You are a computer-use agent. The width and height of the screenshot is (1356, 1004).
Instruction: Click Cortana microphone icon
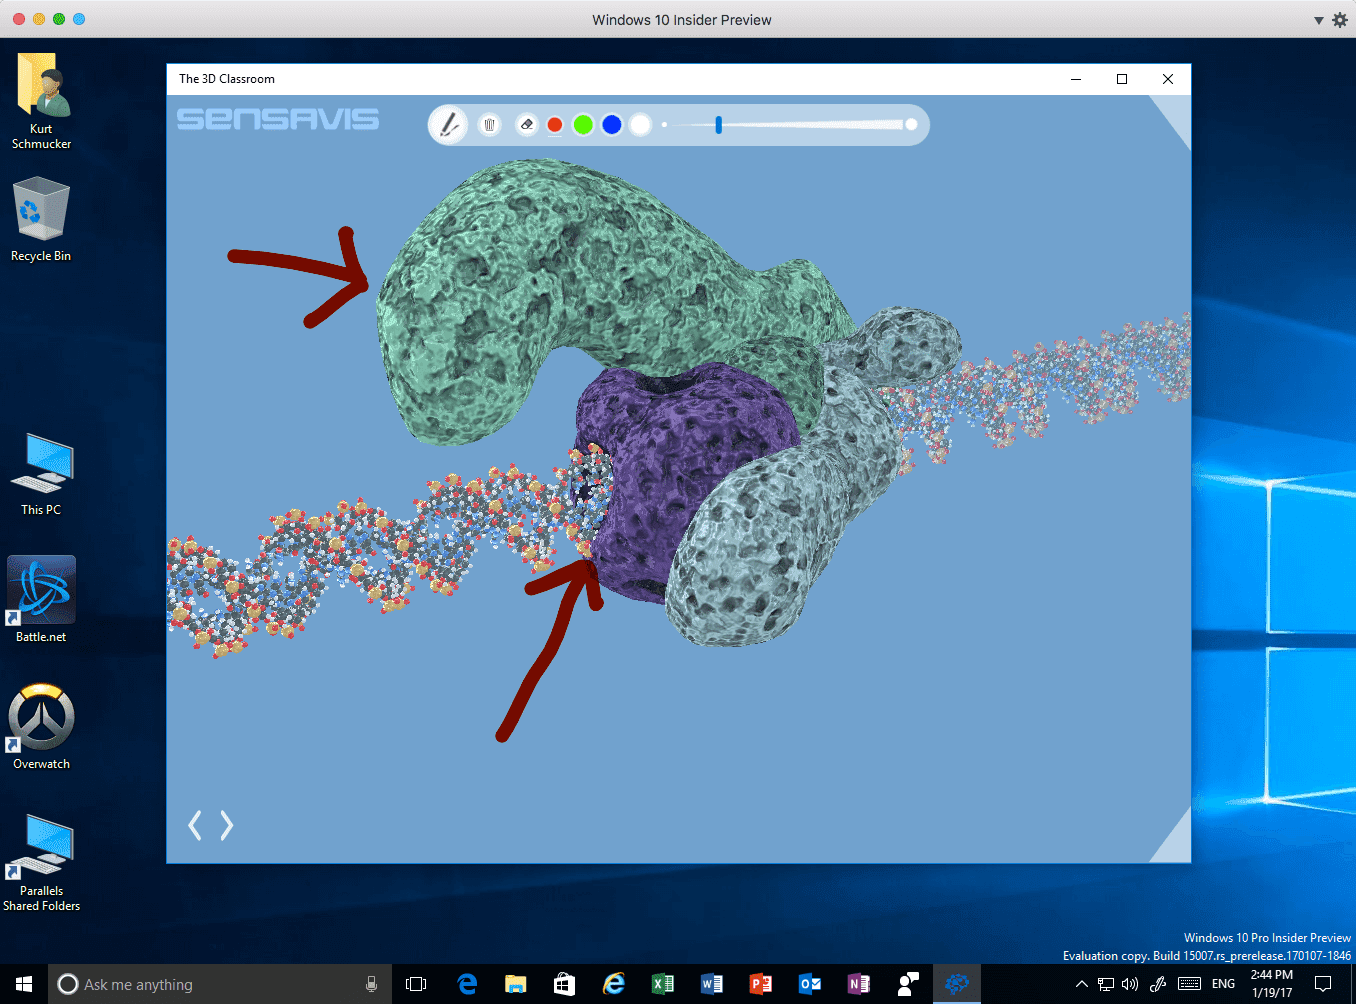[x=371, y=984]
